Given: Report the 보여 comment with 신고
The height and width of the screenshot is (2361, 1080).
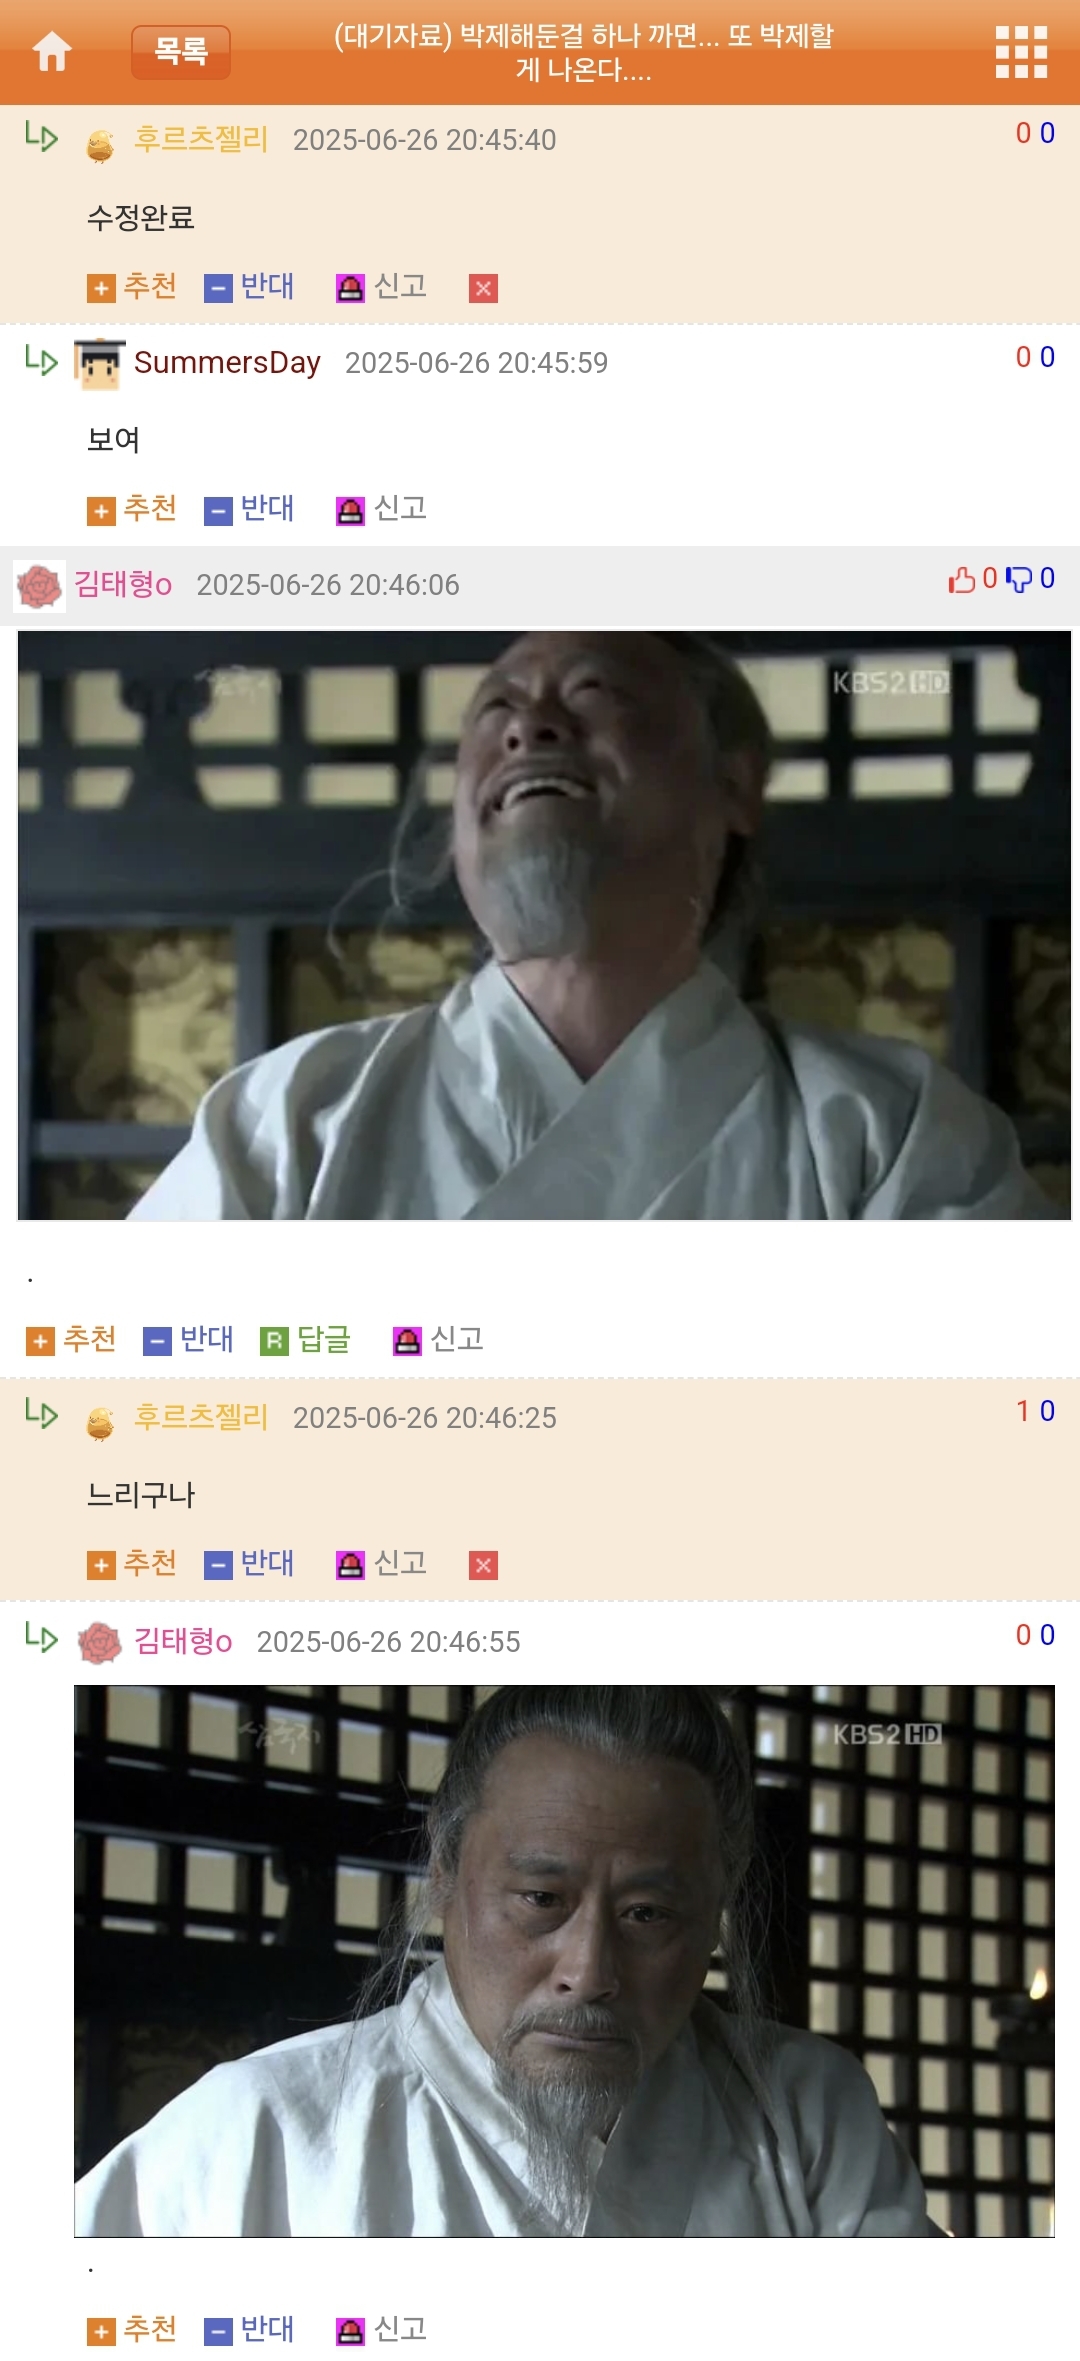Looking at the screenshot, I should [x=382, y=509].
